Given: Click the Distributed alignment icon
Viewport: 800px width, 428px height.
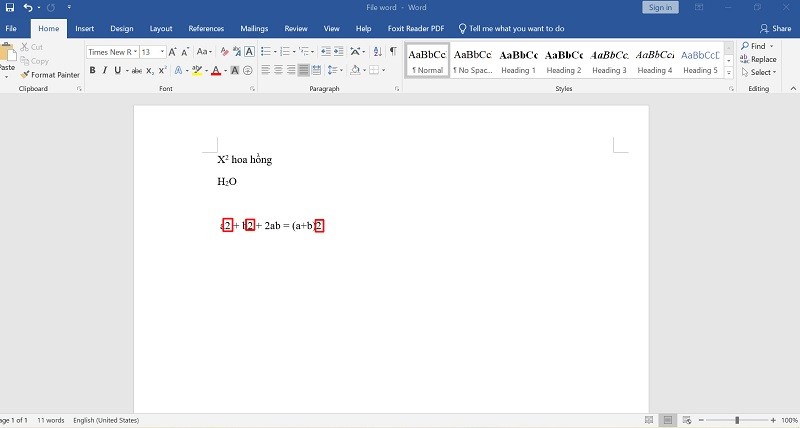Looking at the screenshot, I should tap(316, 70).
